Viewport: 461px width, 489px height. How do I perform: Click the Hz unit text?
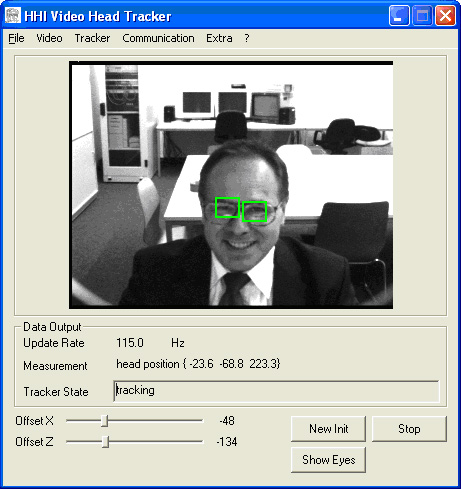[x=178, y=343]
